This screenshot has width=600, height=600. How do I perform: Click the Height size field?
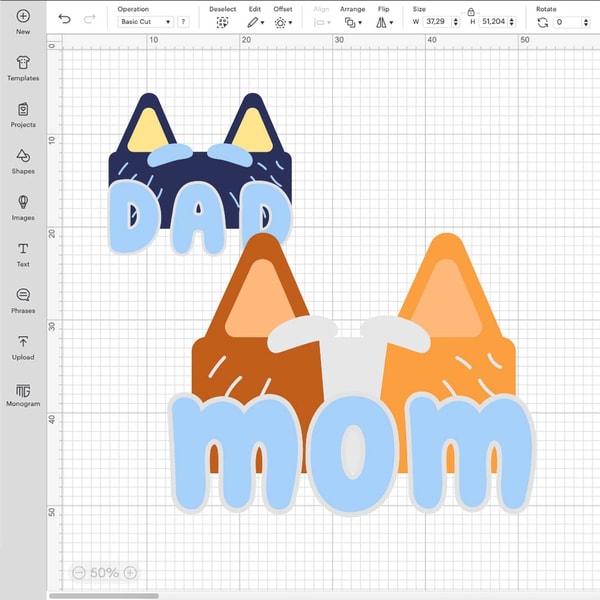[x=493, y=22]
